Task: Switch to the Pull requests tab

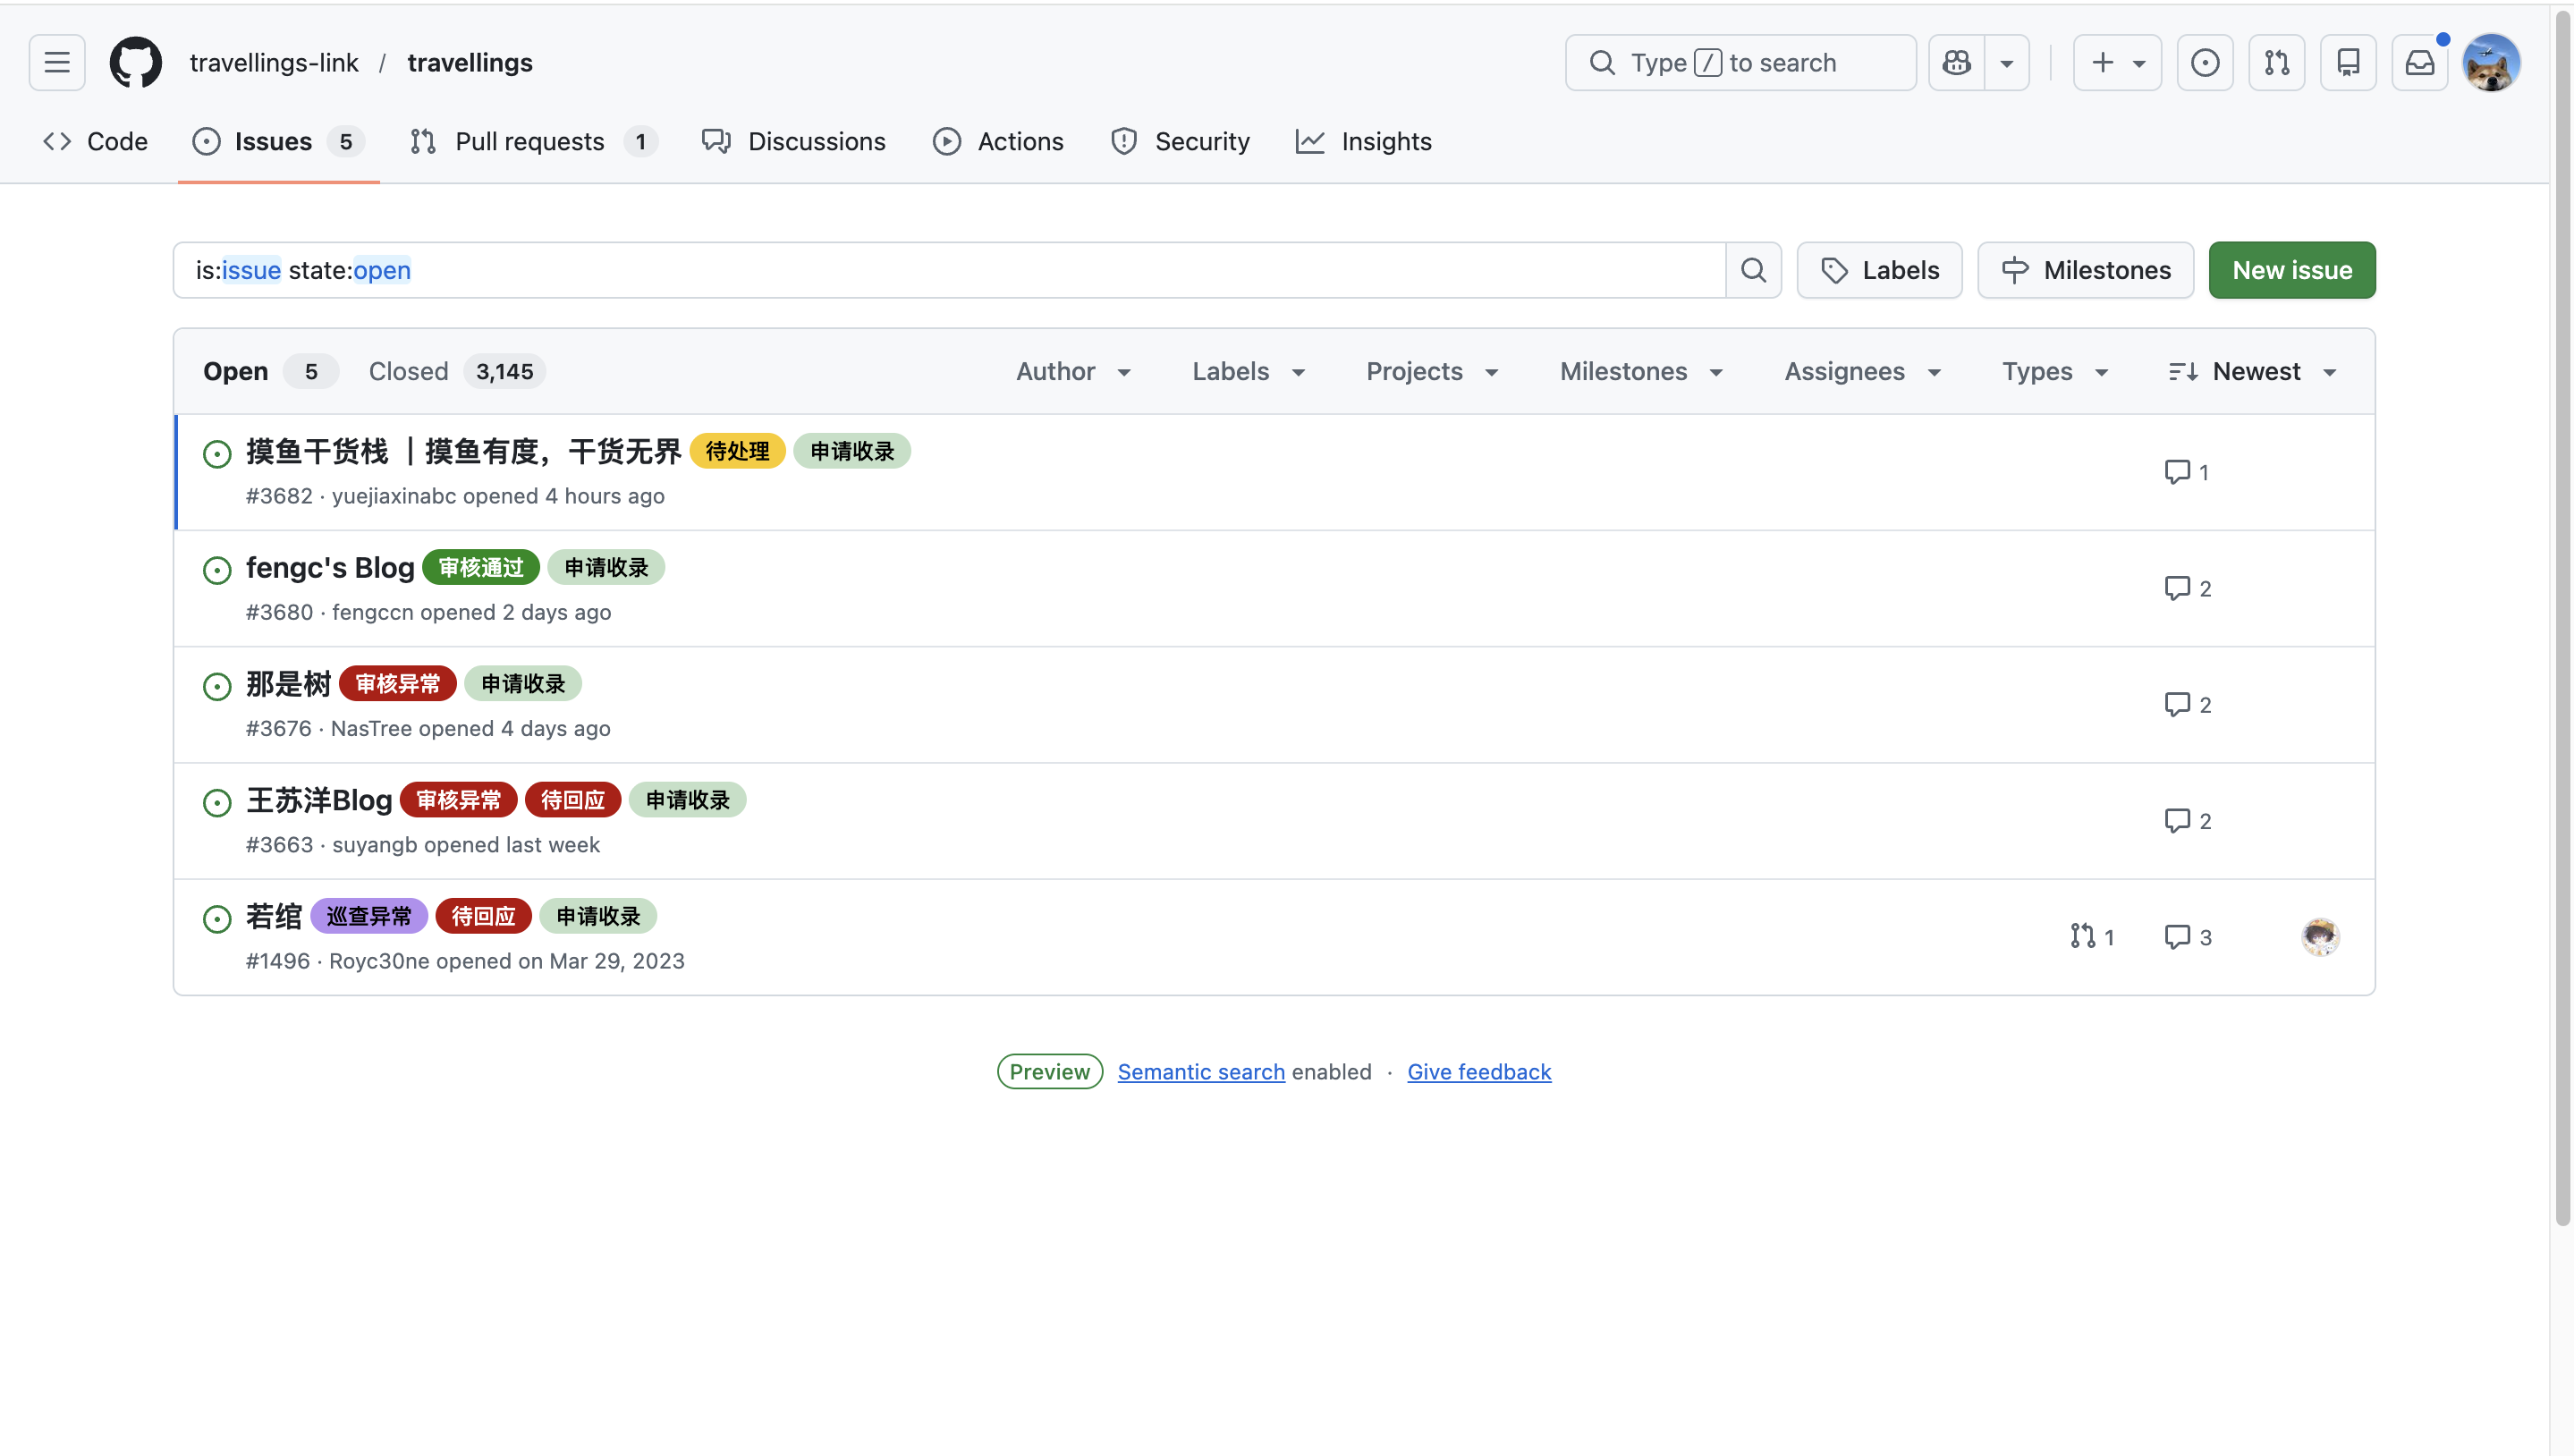Action: [531, 142]
